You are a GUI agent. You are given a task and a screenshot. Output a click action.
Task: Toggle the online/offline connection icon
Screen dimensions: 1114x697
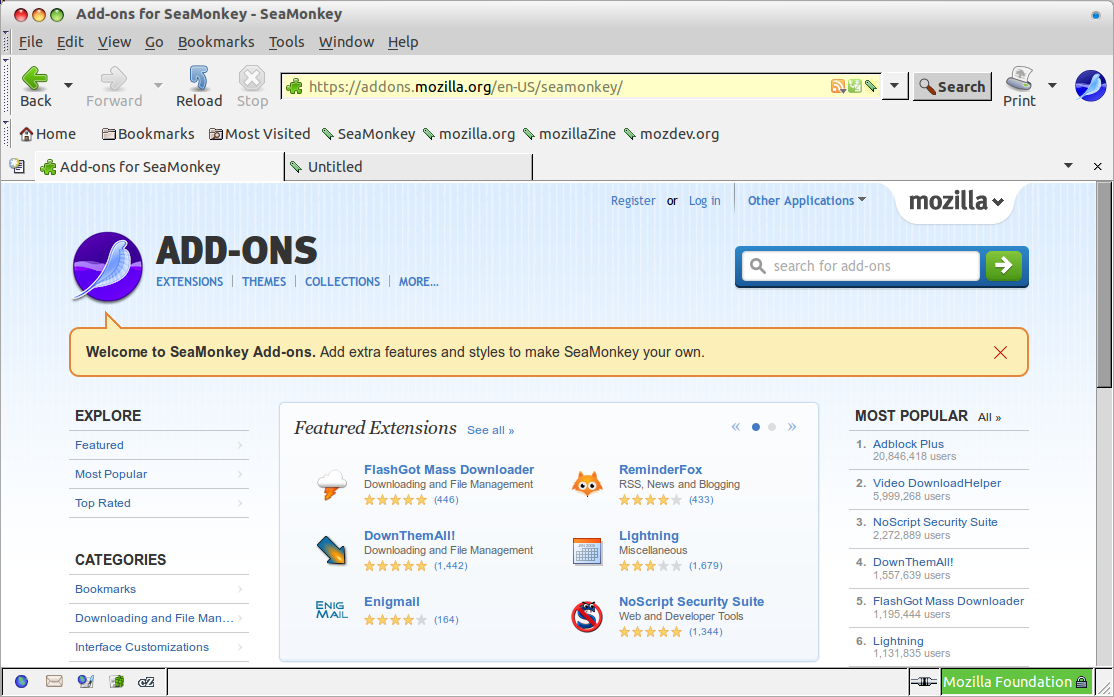point(924,682)
